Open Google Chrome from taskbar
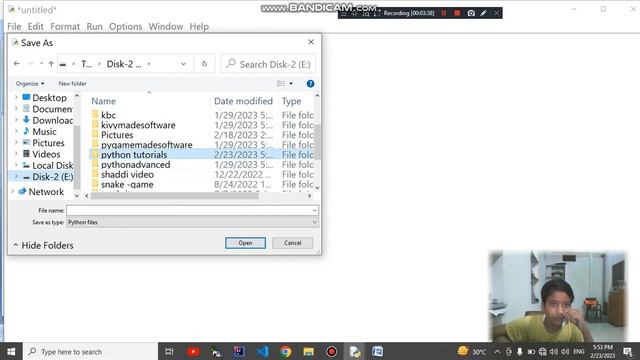This screenshot has height=360, width=640. tap(286, 351)
